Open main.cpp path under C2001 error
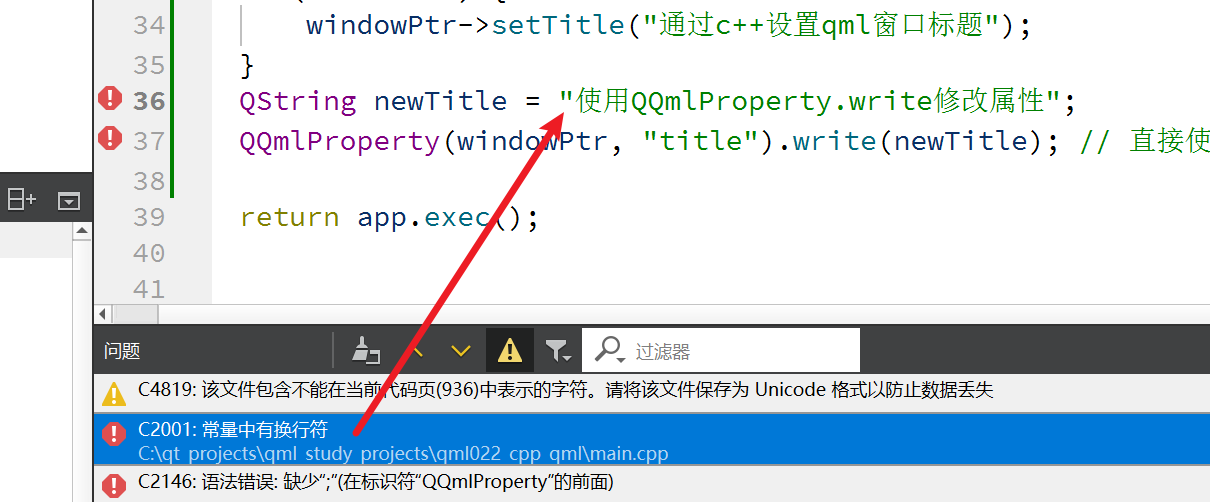This screenshot has width=1210, height=502. coord(403,454)
